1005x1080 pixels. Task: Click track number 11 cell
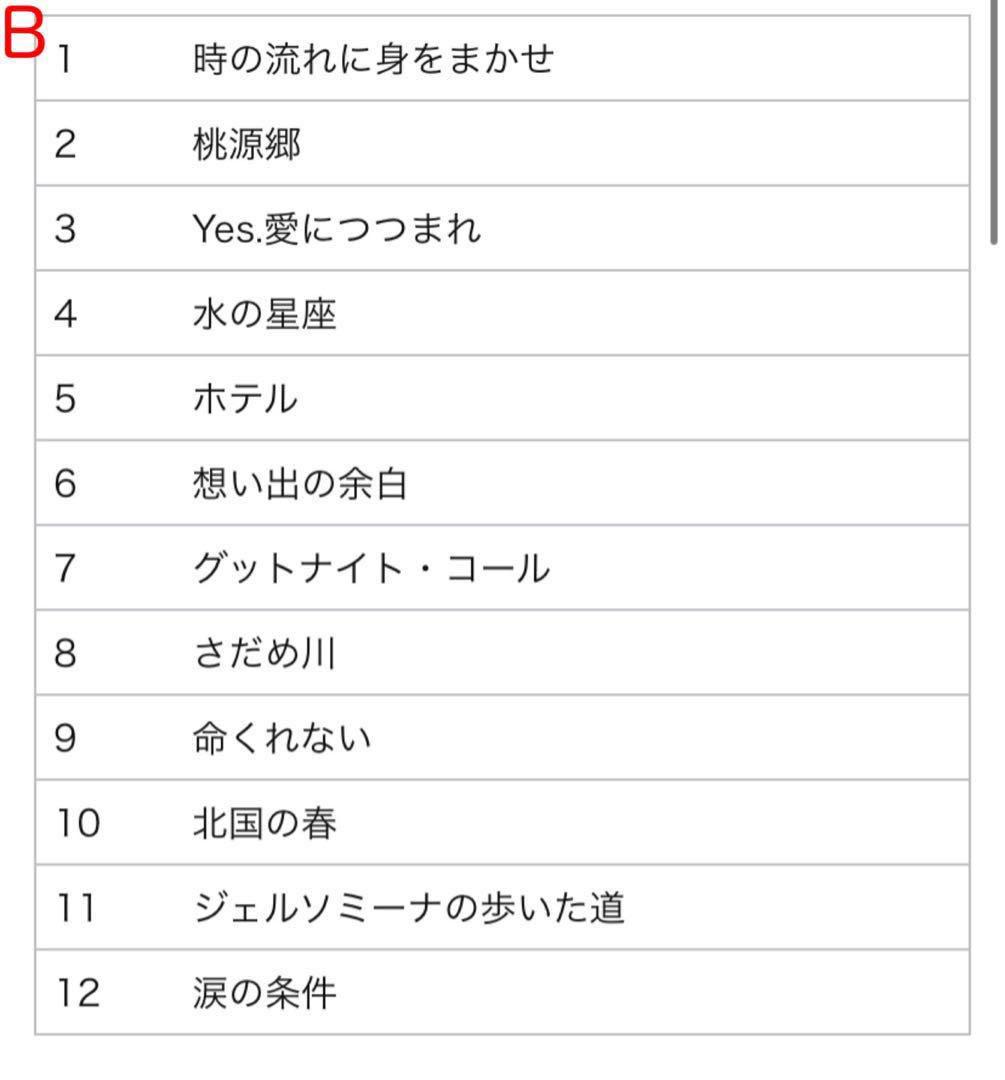[76, 910]
